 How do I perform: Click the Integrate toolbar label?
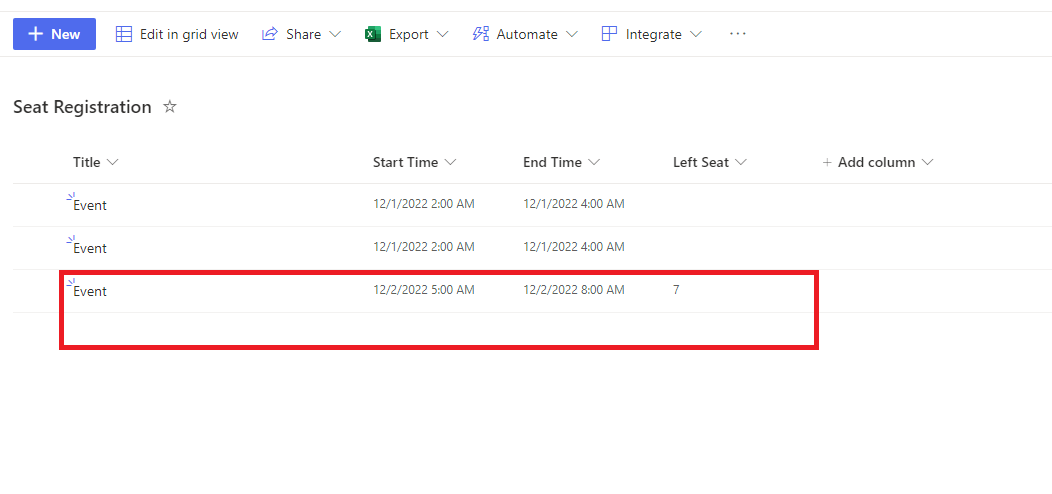(x=653, y=34)
